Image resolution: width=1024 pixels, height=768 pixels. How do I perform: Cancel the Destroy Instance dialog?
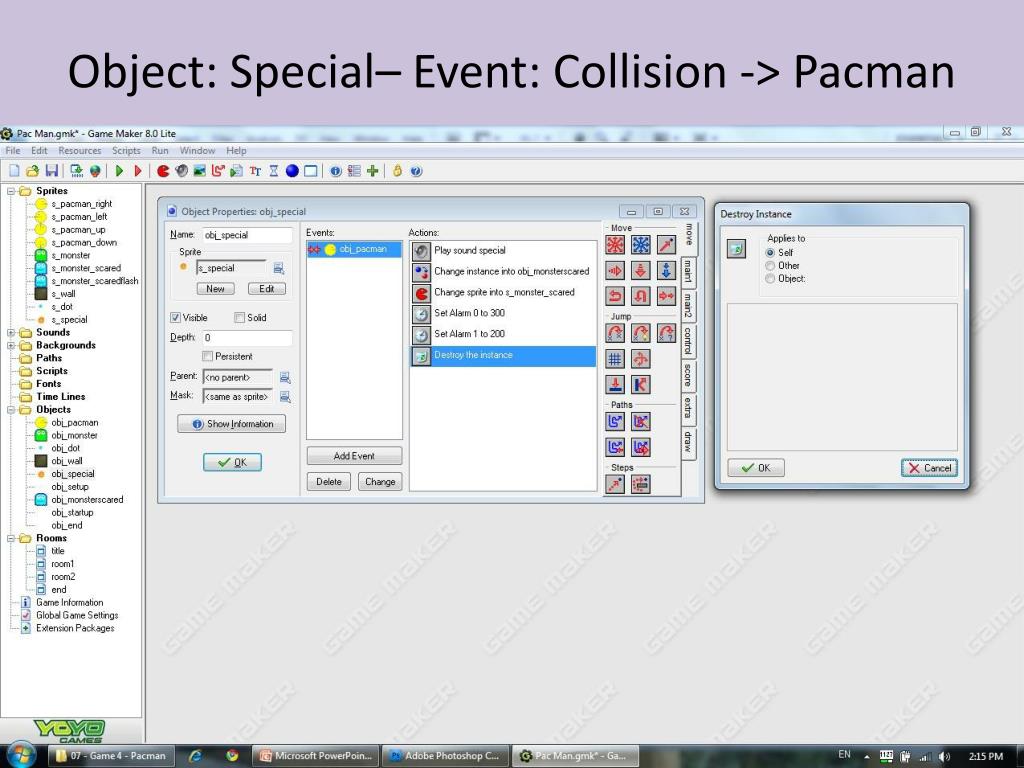929,468
